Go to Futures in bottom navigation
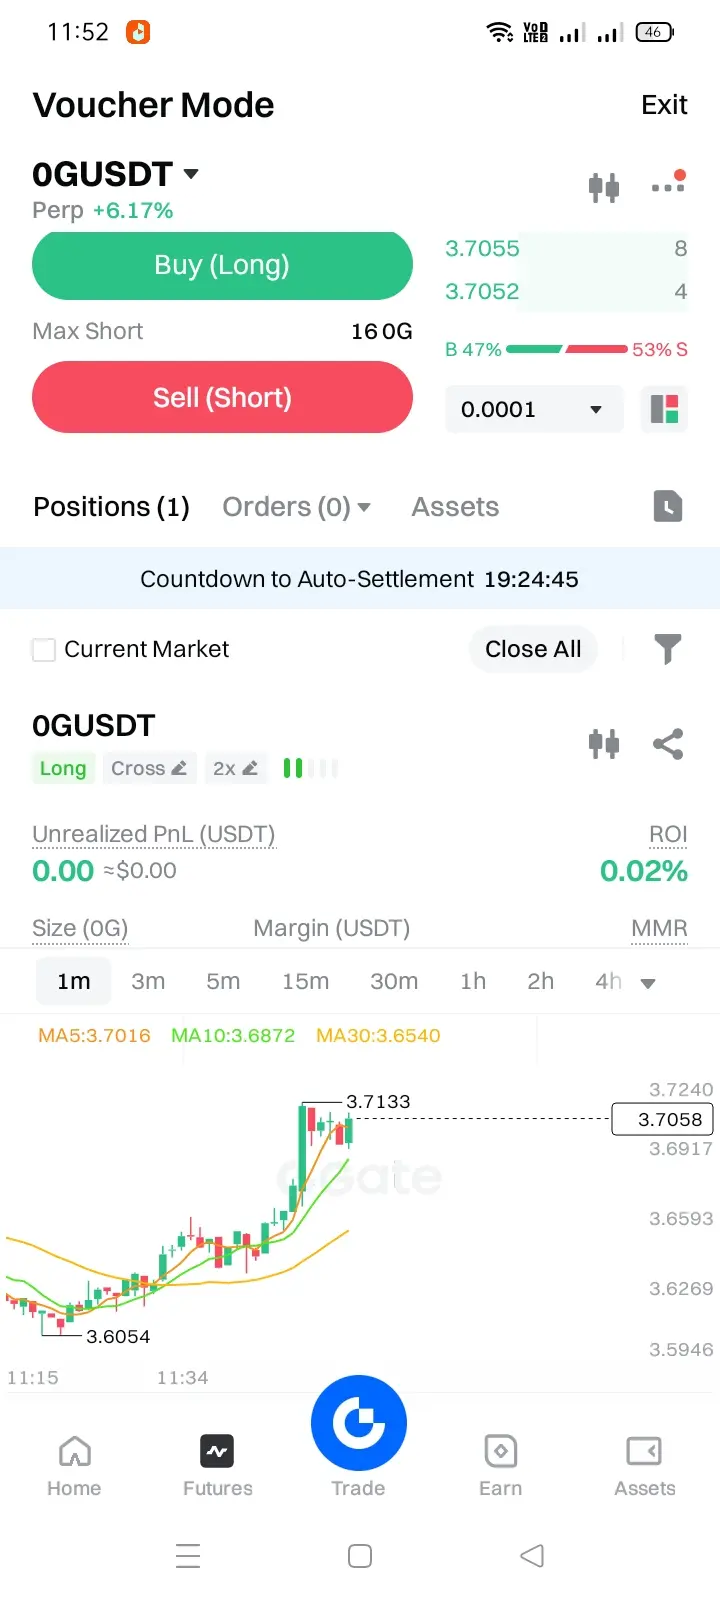The image size is (720, 1600). point(218,1466)
